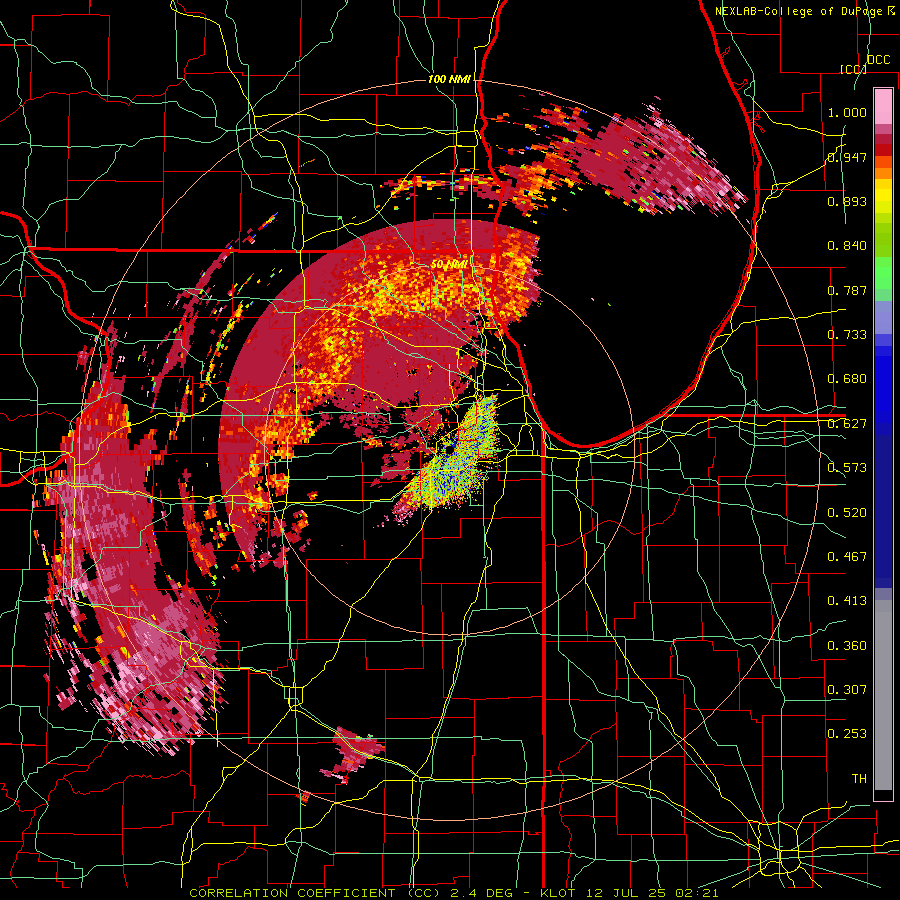Select the 0.573 scale value
The width and height of the screenshot is (900, 900).
(847, 468)
